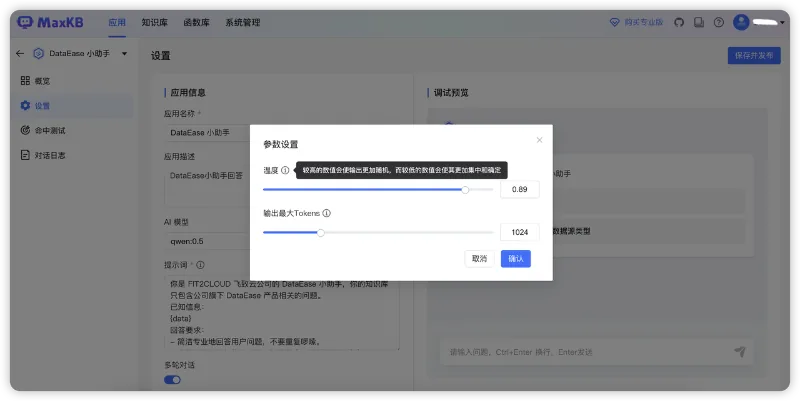Screen dimensions: 800x401
Task: Switch to the 应用 tab
Action: click(x=117, y=22)
